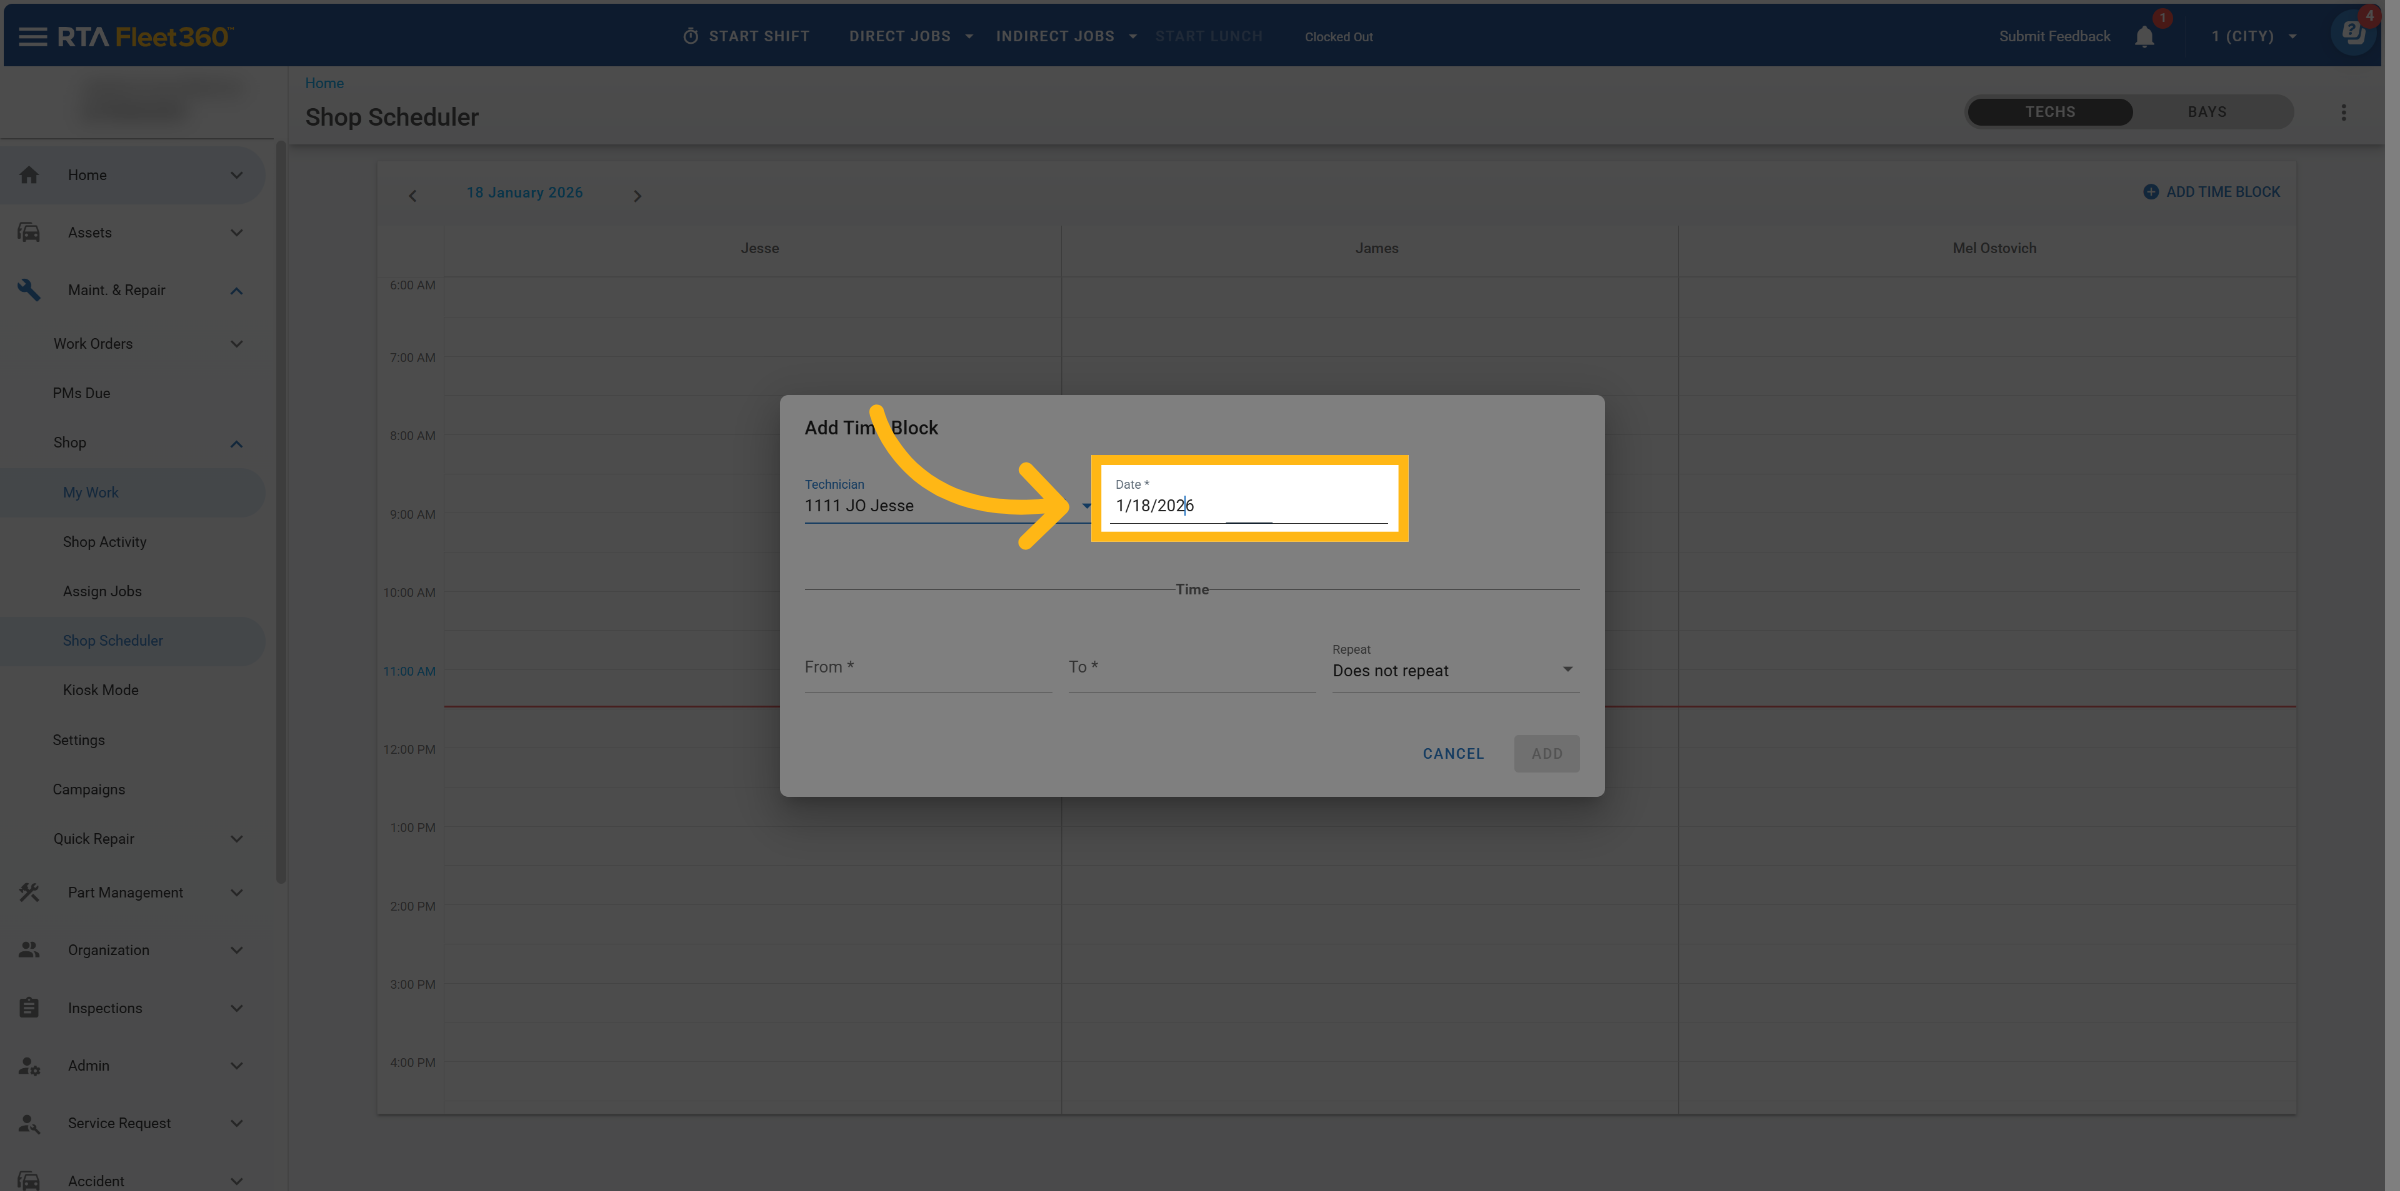This screenshot has height=1191, width=2400.
Task: Click the Add Time Block plus icon
Action: 2150,192
